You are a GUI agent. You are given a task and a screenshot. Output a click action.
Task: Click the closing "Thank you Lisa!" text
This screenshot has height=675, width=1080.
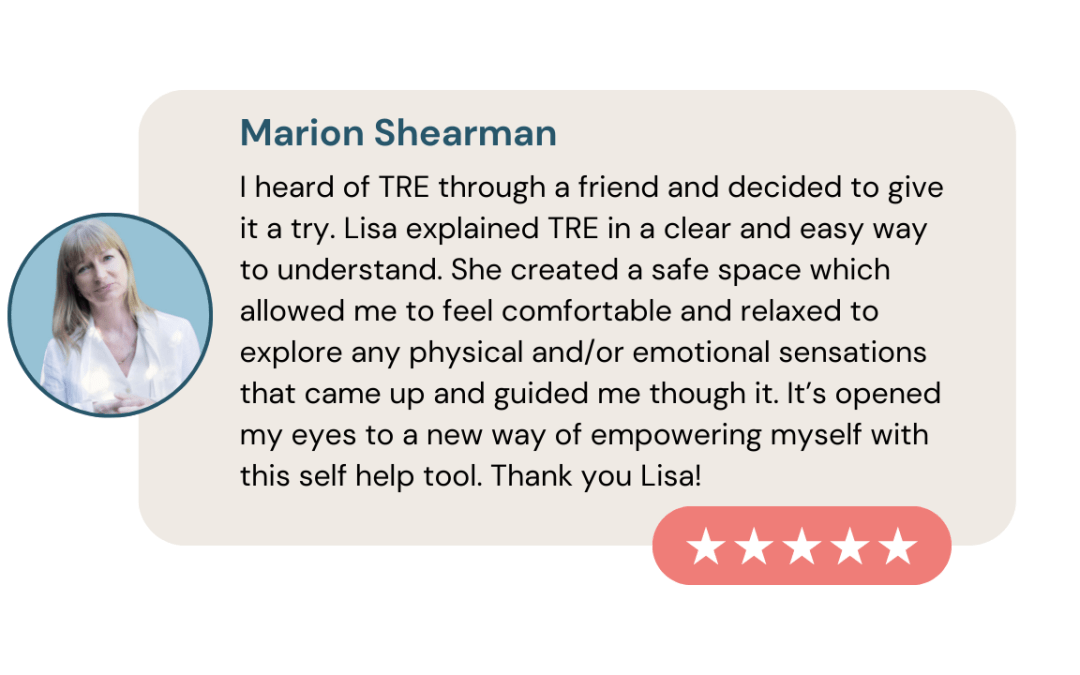pos(596,476)
